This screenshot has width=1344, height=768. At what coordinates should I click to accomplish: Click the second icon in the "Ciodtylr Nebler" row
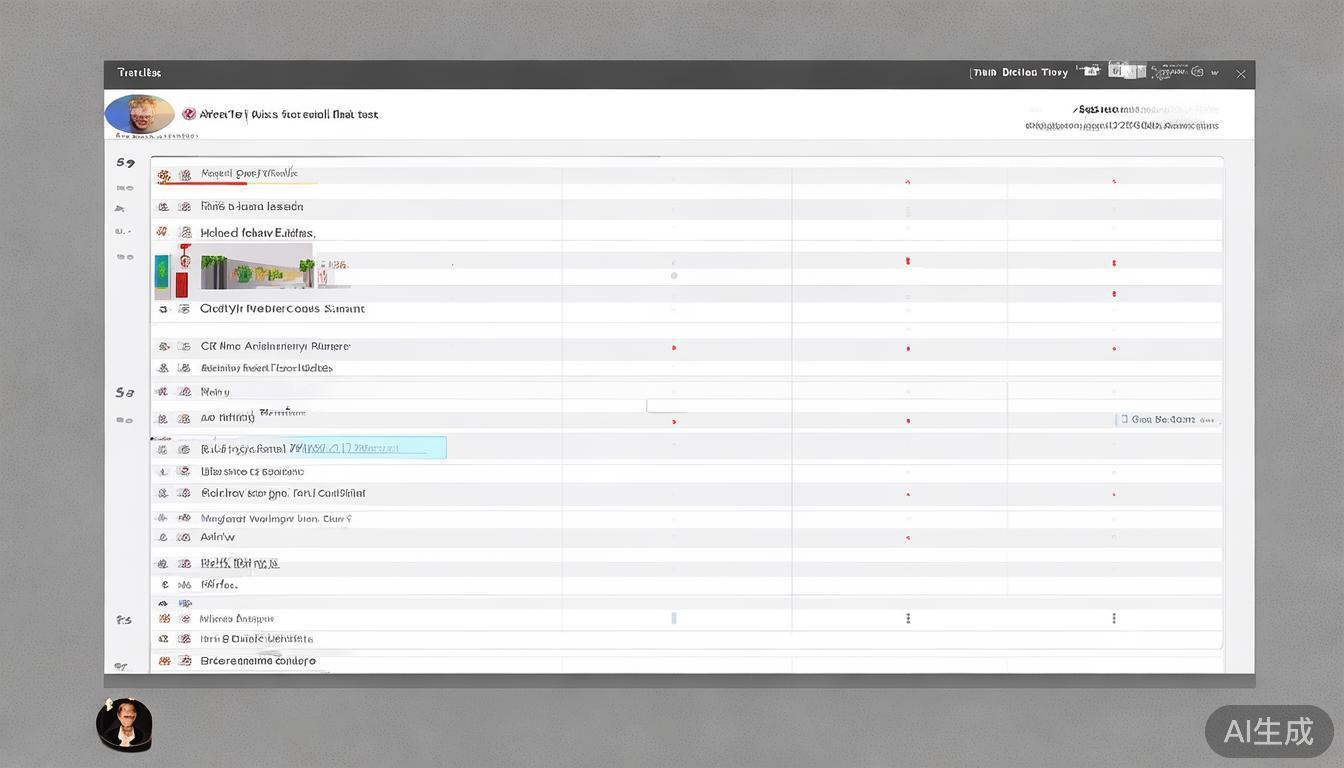tap(184, 309)
